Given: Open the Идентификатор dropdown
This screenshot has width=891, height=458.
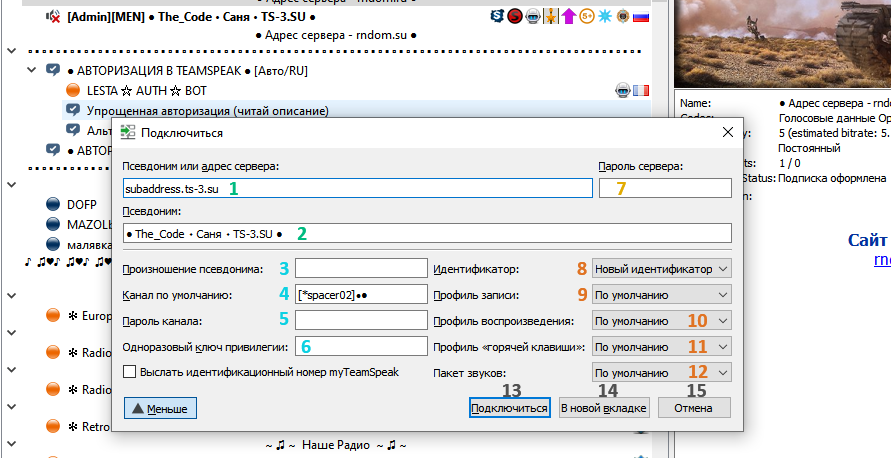Looking at the screenshot, I should tap(662, 269).
